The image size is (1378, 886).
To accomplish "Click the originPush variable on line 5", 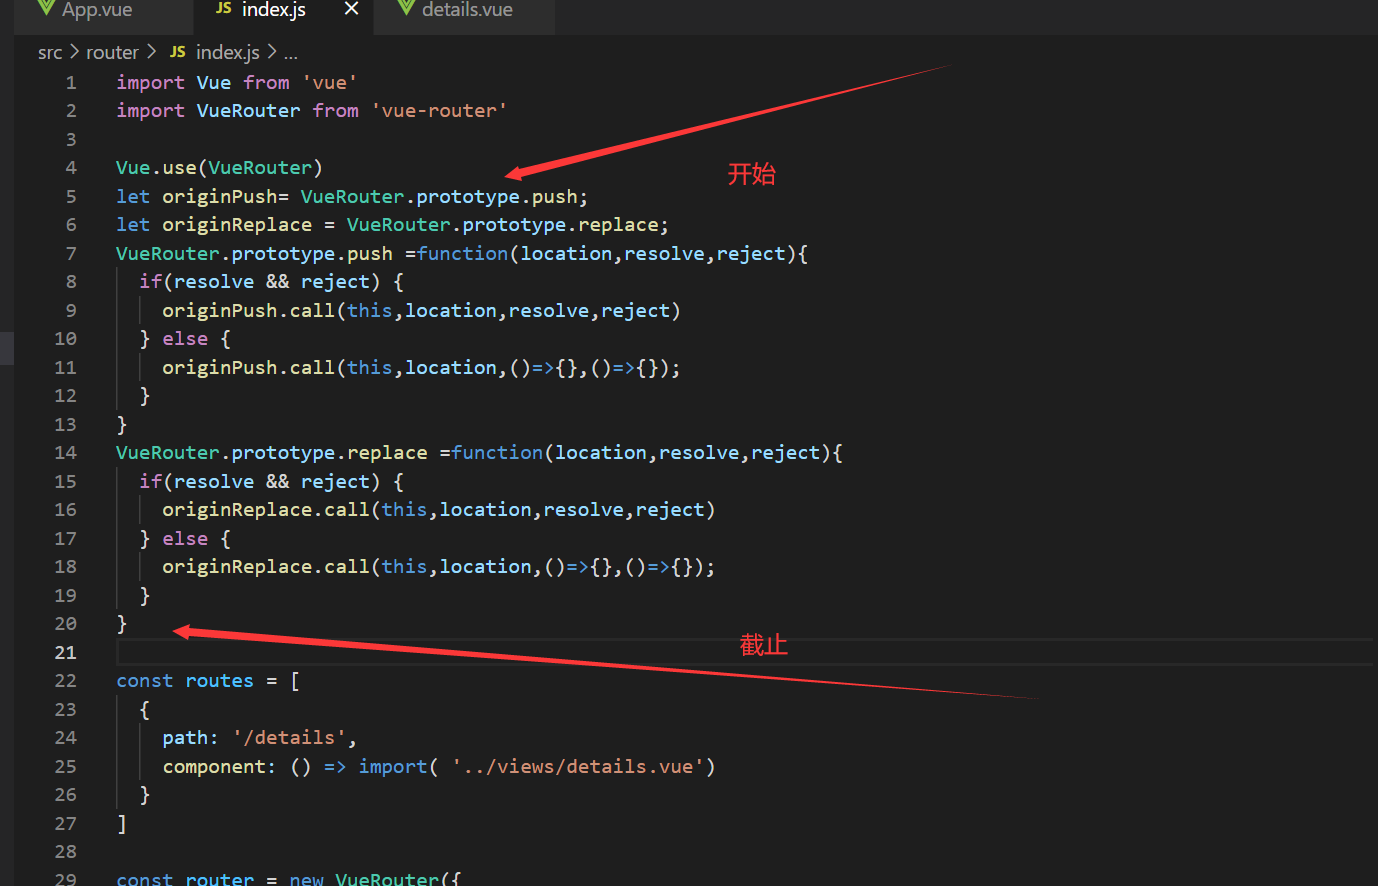I will click(219, 197).
